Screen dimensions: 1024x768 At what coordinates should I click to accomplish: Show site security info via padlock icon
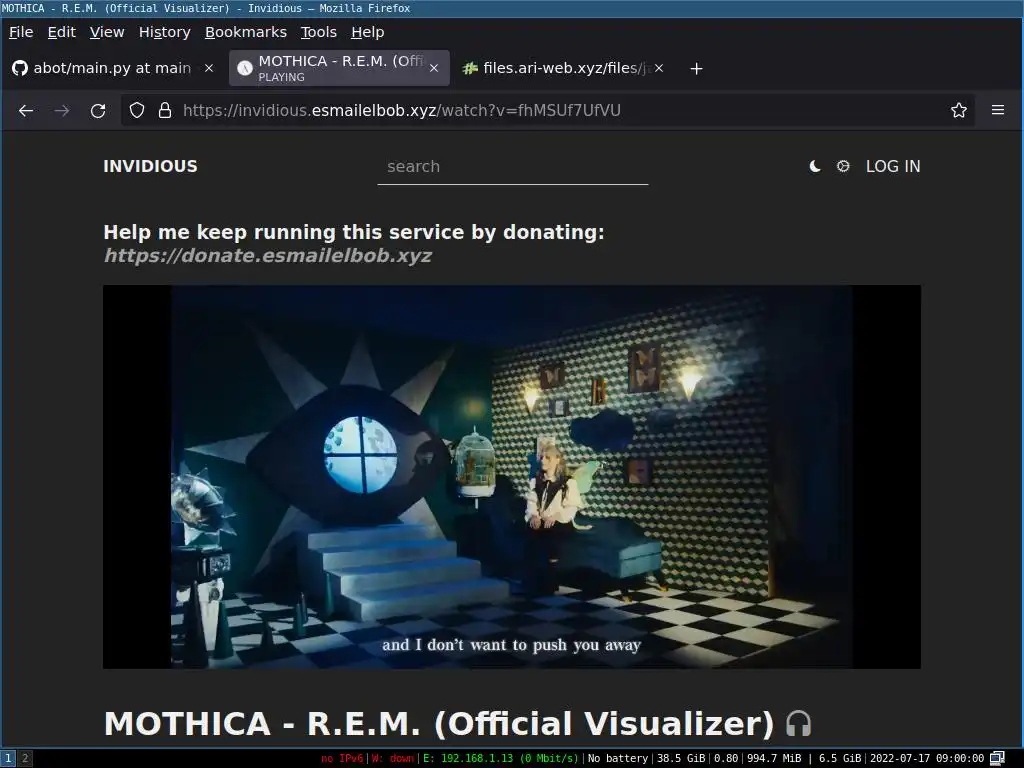point(165,110)
